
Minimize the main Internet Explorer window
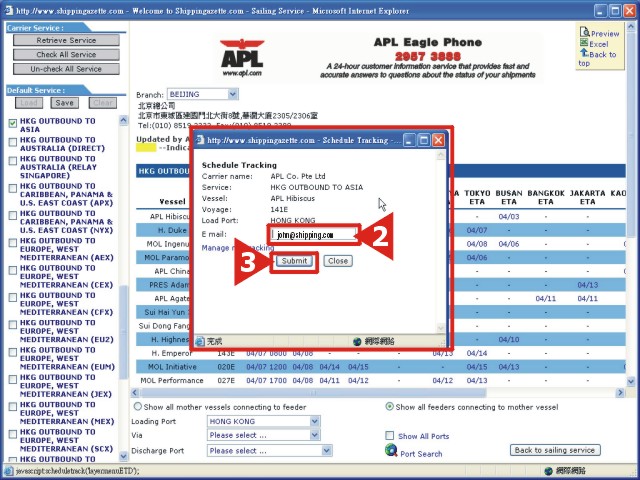point(600,11)
